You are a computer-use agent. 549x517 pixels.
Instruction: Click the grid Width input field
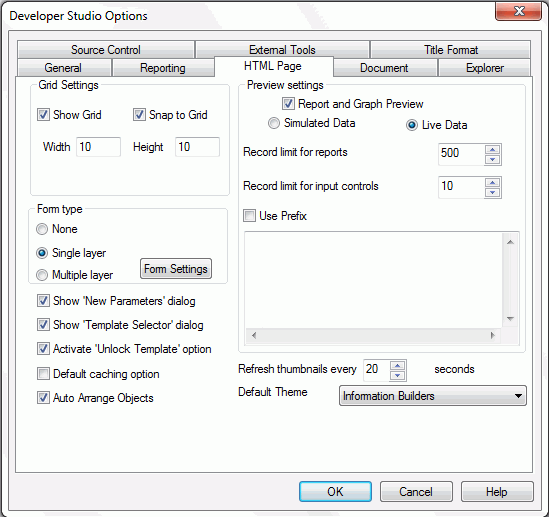pyautogui.click(x=98, y=147)
